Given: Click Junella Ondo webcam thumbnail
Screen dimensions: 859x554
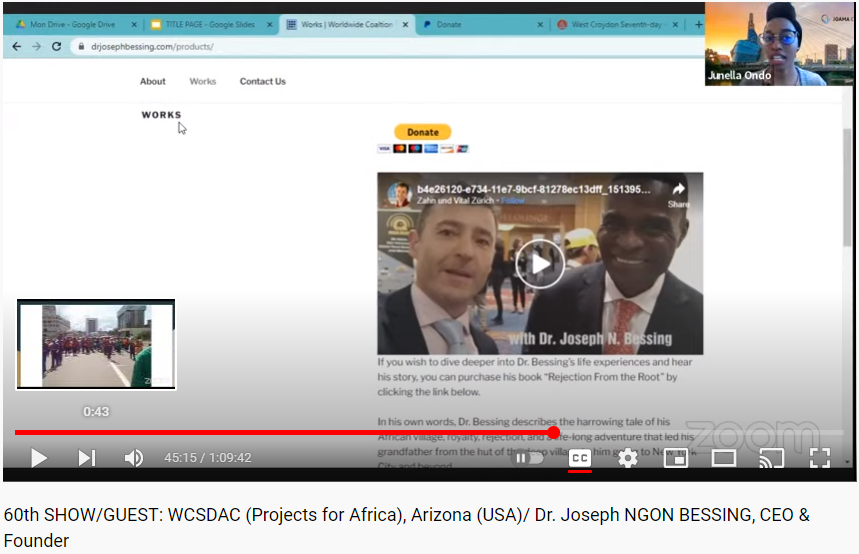Looking at the screenshot, I should click(x=779, y=44).
